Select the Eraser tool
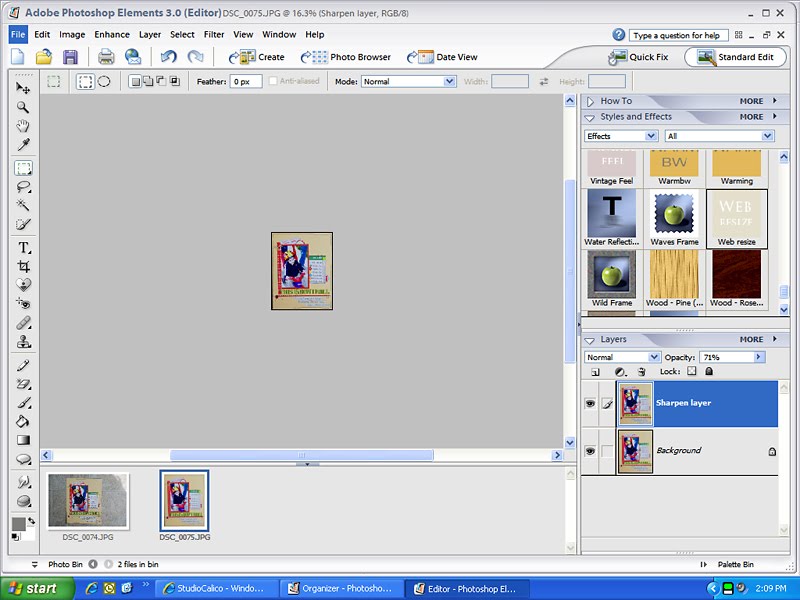 [23, 384]
